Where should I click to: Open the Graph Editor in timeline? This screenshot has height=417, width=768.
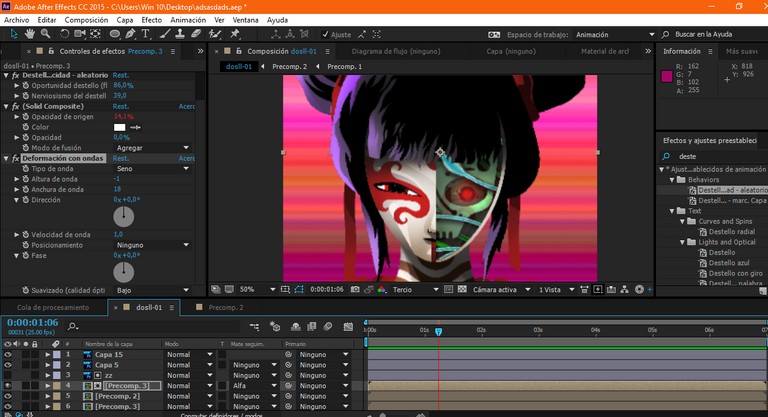[348, 326]
